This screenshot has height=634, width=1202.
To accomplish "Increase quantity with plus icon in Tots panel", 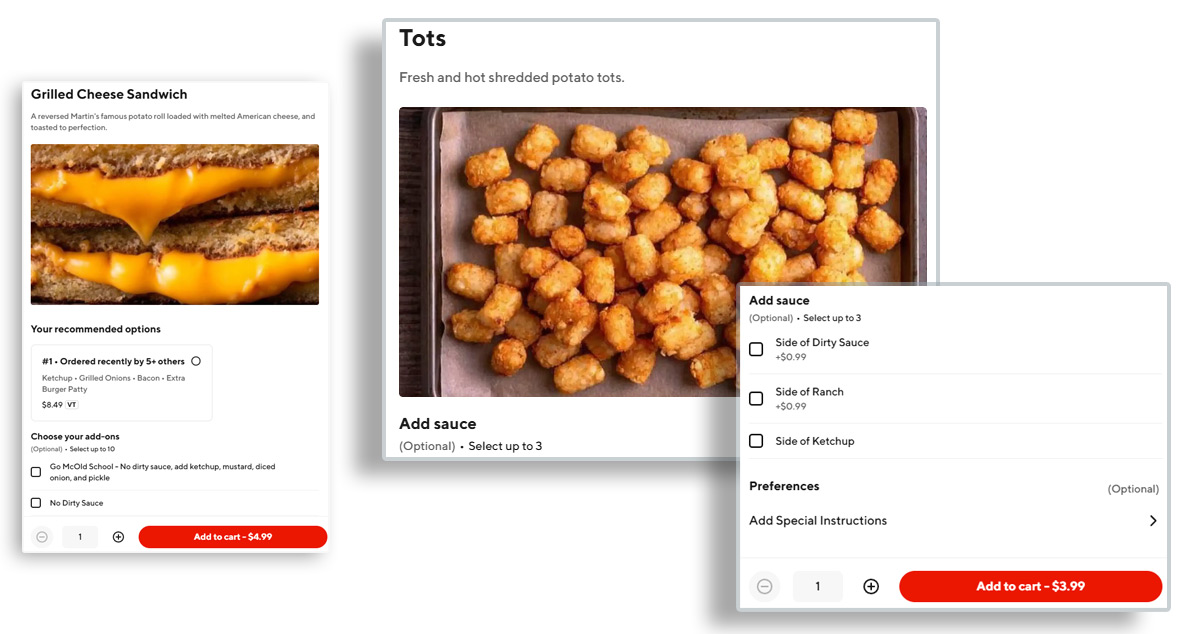I will coord(871,587).
